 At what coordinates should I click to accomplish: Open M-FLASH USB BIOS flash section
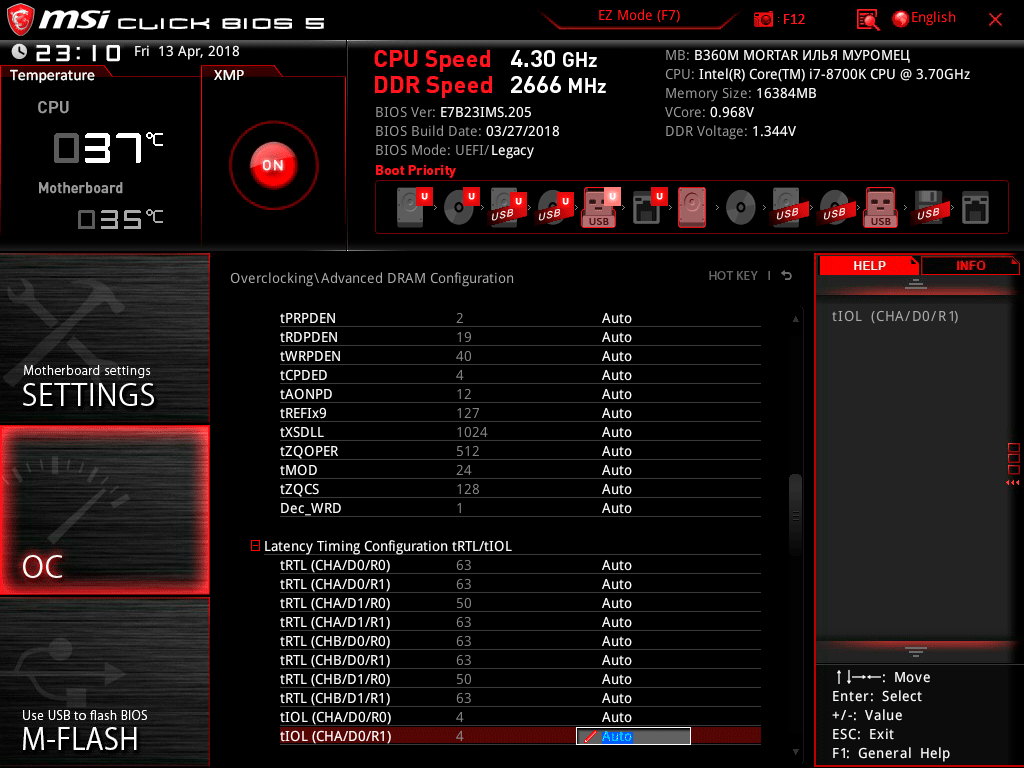pos(104,682)
